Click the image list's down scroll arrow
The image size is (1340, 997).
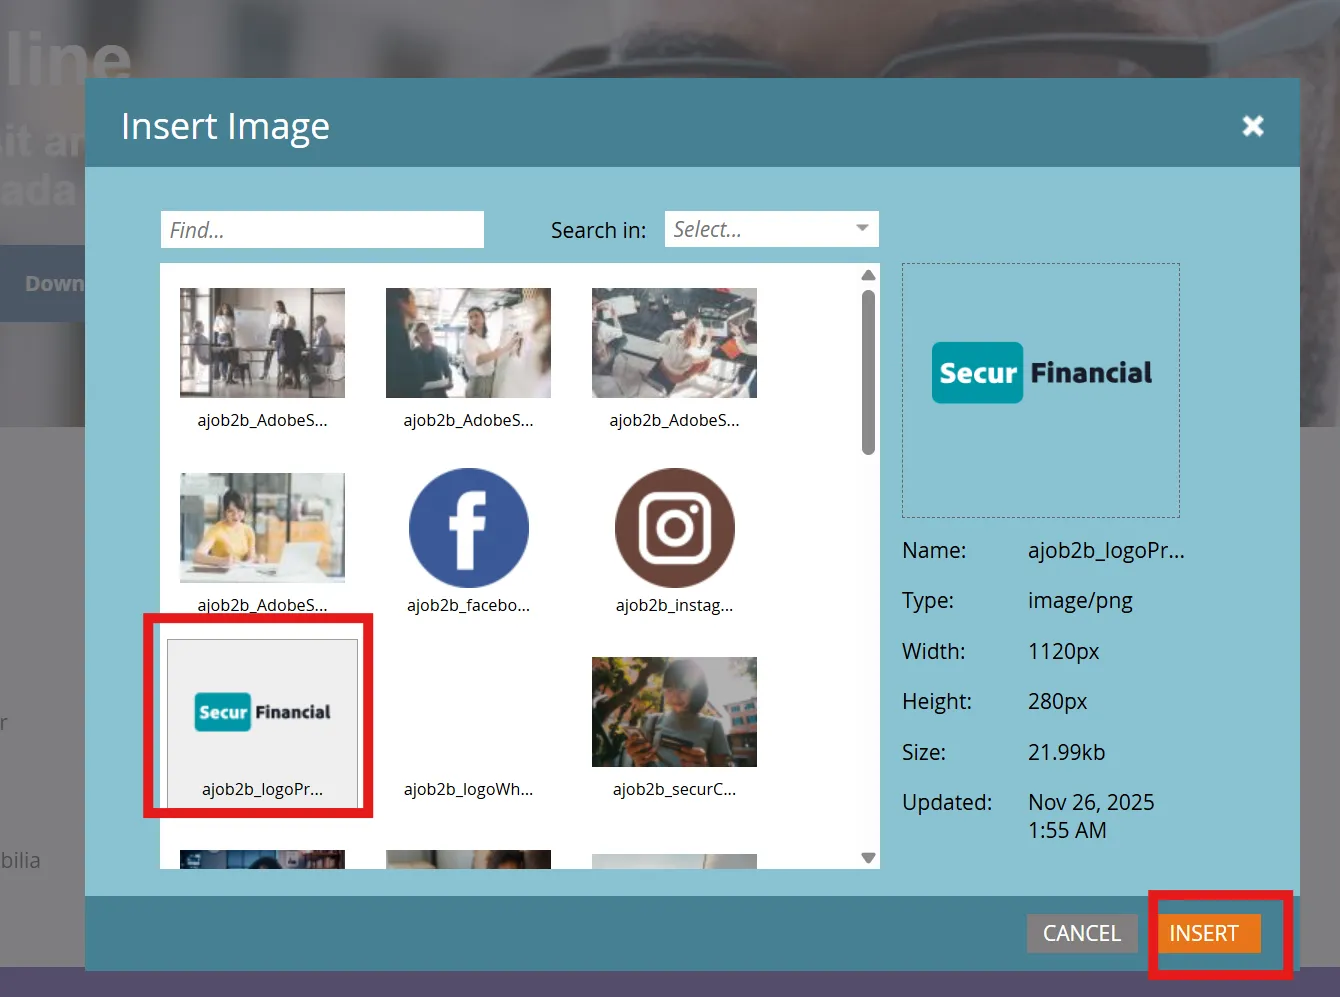click(868, 858)
